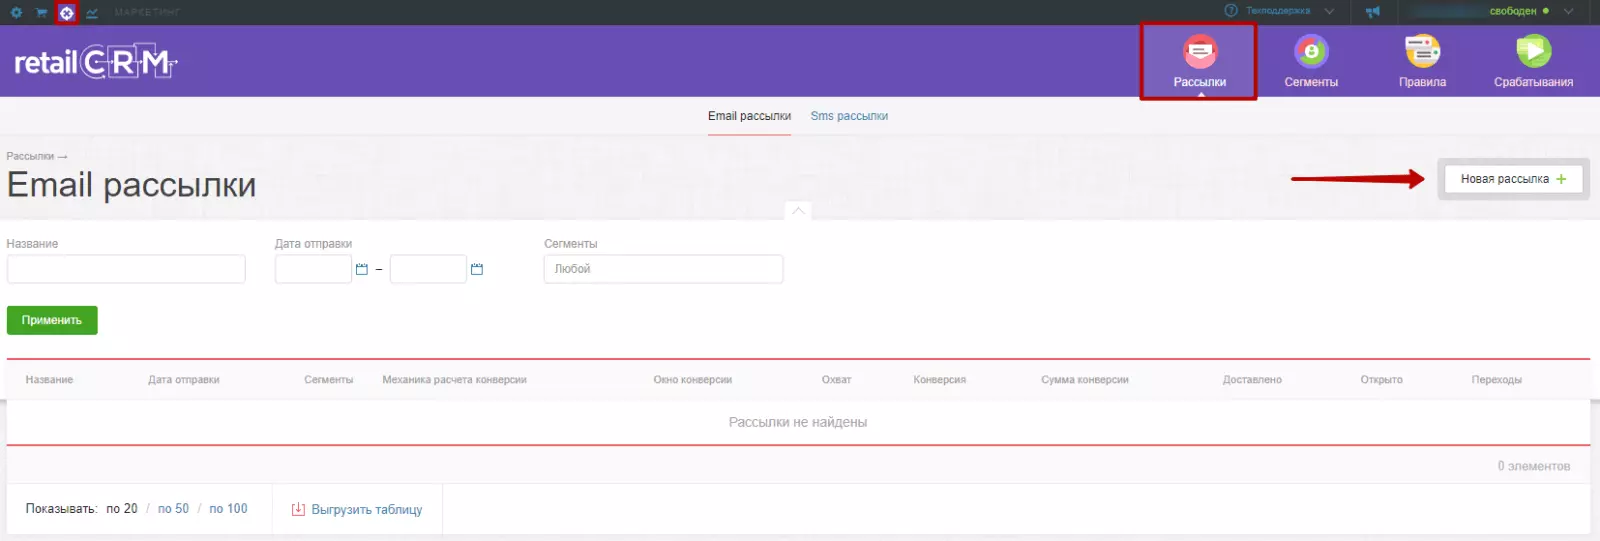
Task: Click the Выгрузить таблицу export link
Action: [x=366, y=510]
